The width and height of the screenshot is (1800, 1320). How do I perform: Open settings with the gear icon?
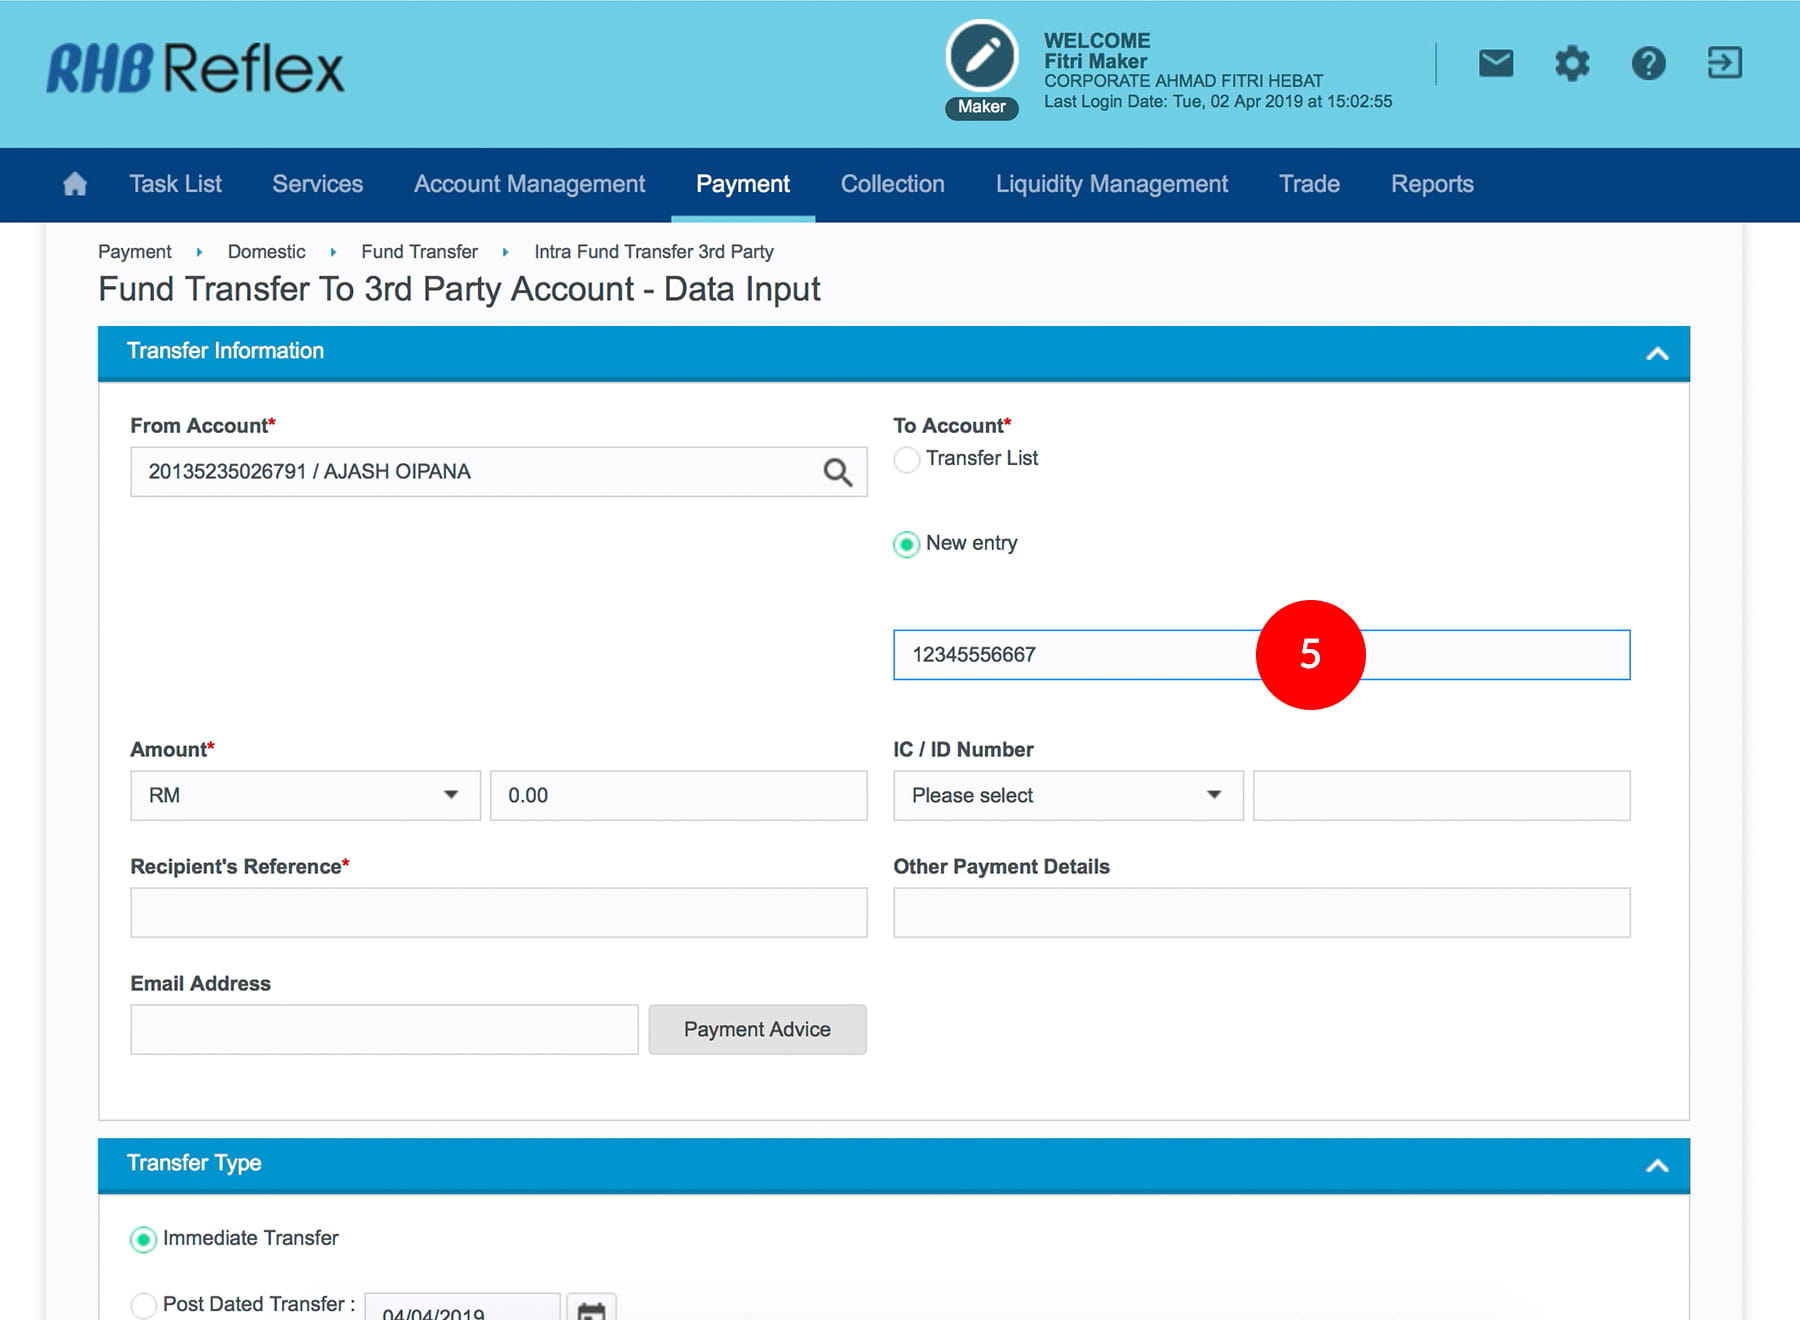[1571, 64]
